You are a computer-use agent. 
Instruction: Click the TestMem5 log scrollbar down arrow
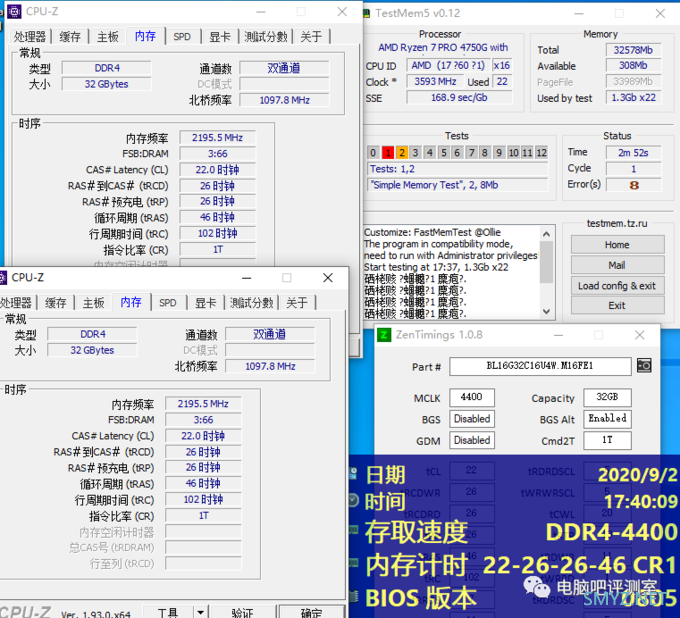tap(547, 311)
